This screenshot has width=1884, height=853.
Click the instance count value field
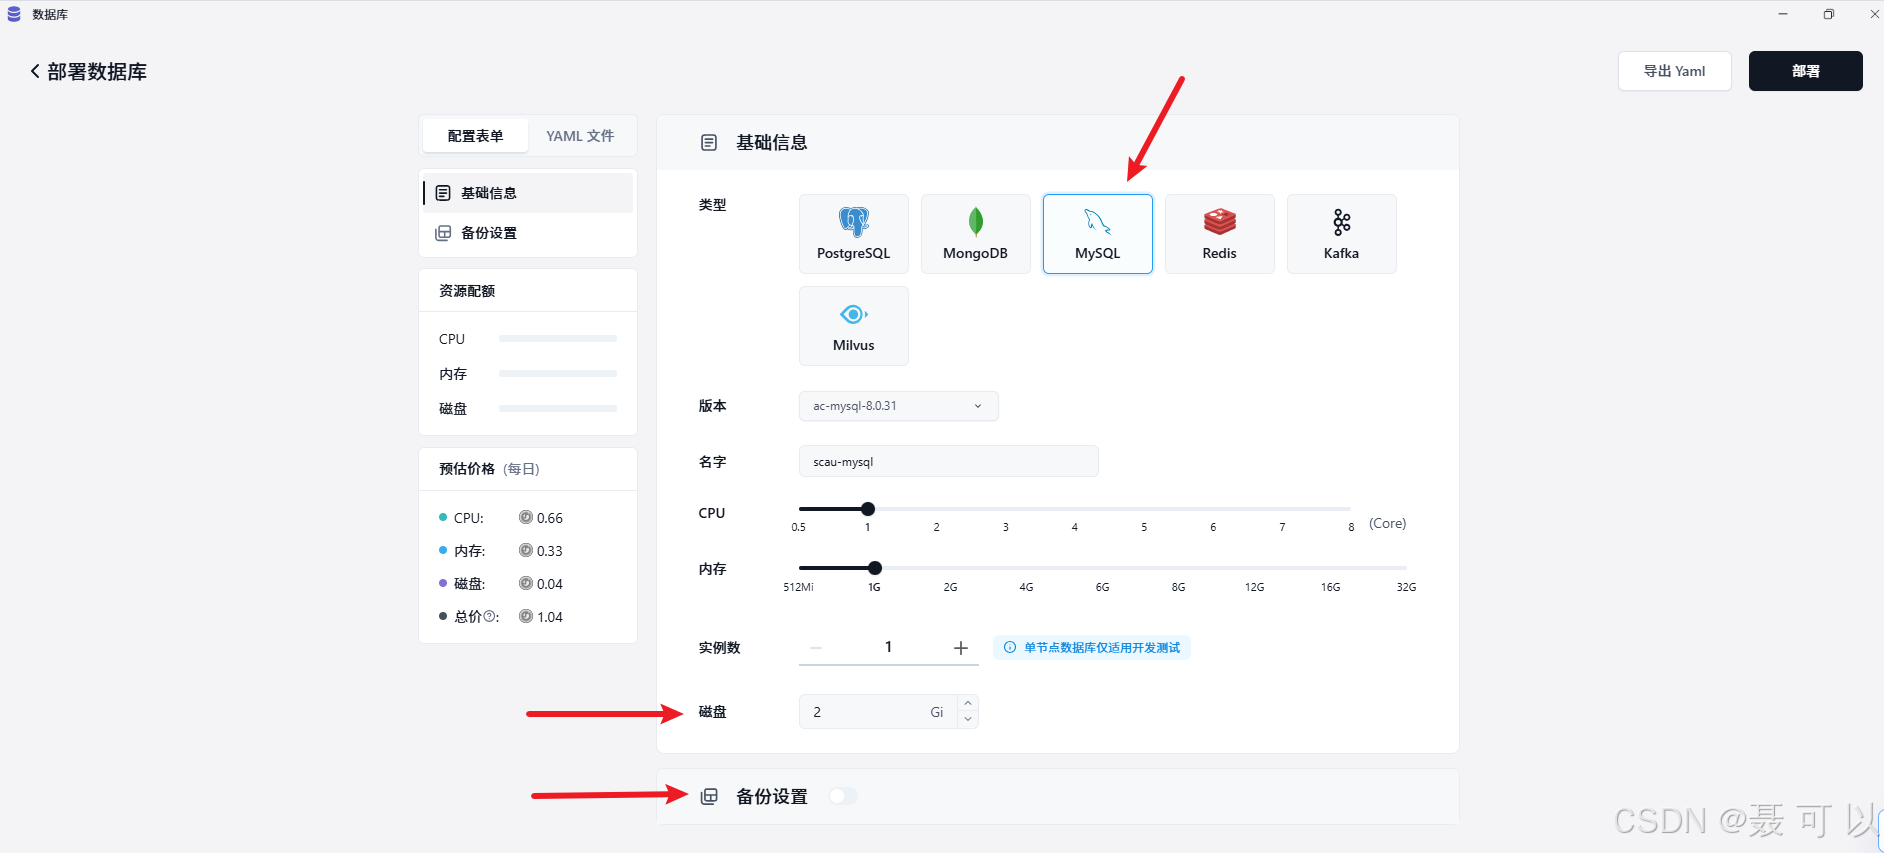[888, 648]
